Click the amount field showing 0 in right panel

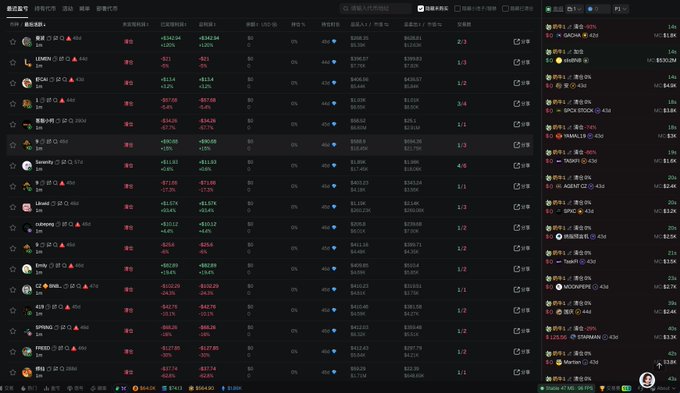coord(598,9)
